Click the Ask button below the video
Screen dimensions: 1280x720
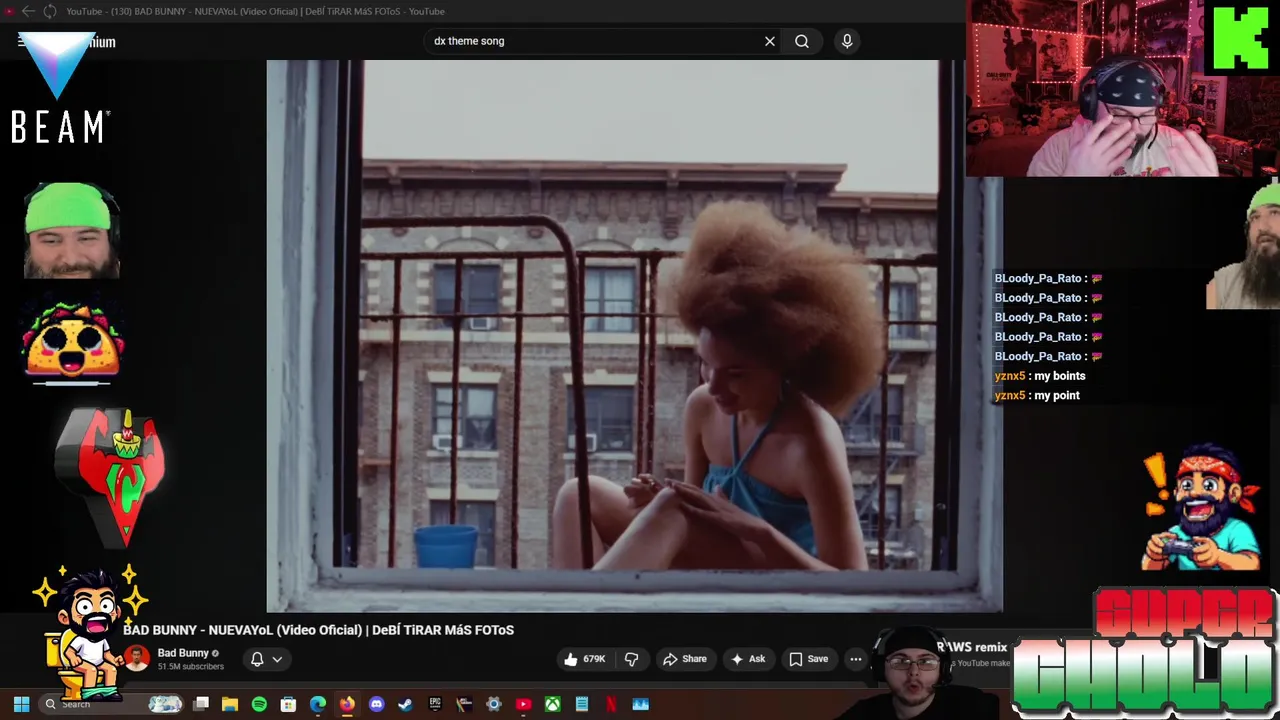(x=747, y=659)
